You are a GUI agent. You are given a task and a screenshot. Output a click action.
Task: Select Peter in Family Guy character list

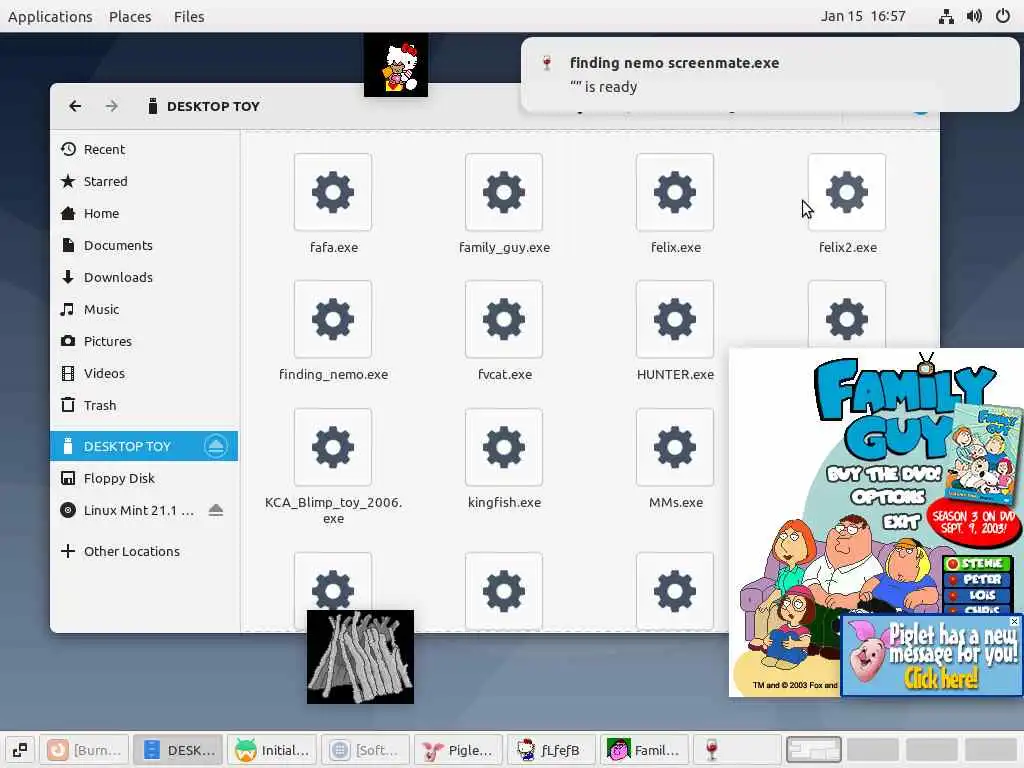pyautogui.click(x=977, y=579)
